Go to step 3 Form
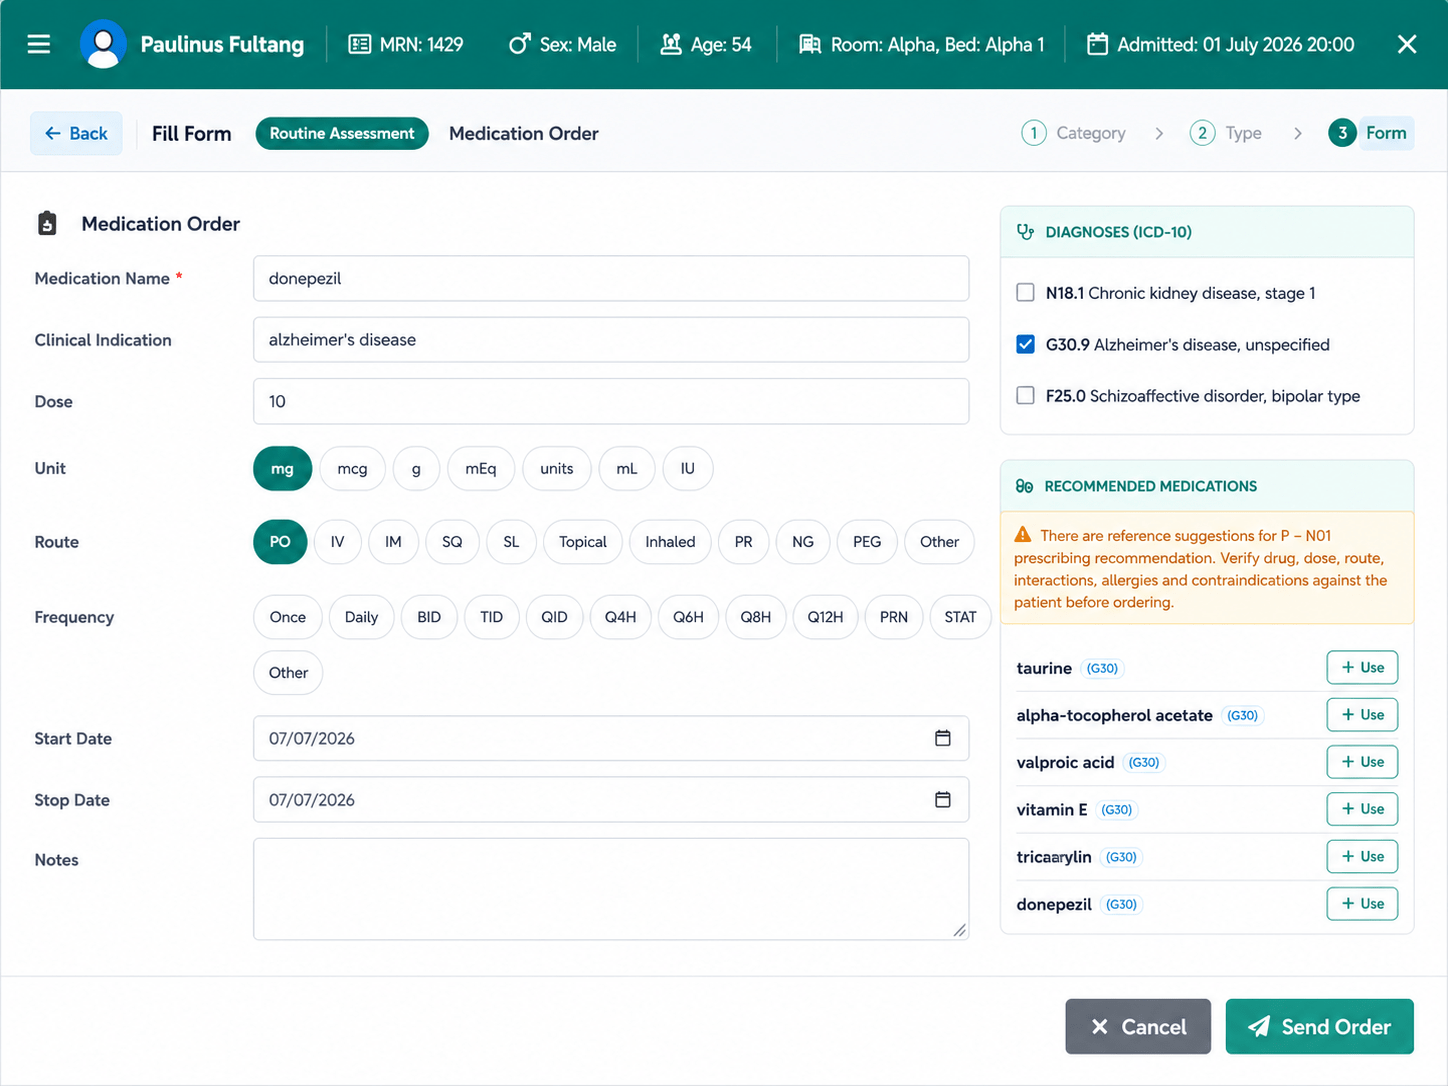1448x1086 pixels. click(x=1370, y=133)
